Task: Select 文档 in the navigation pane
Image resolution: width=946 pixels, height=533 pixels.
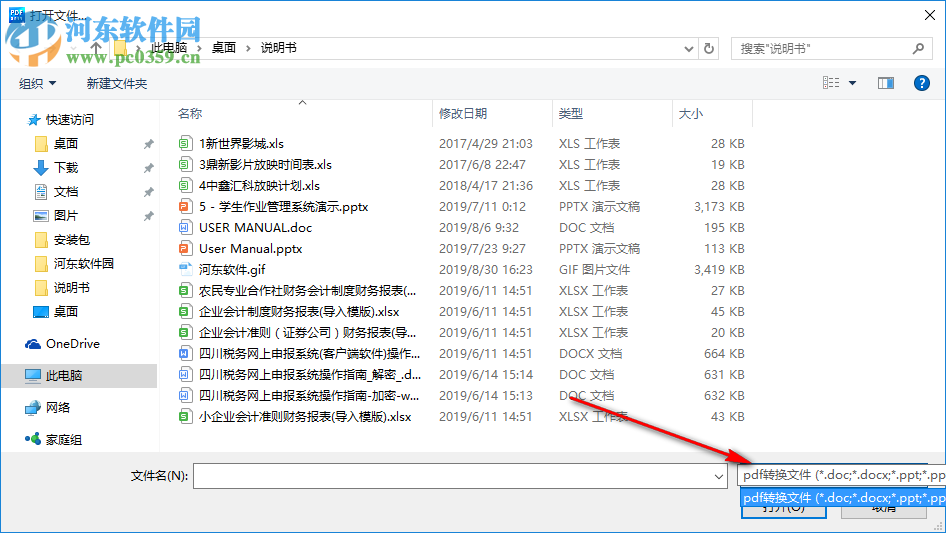Action: click(66, 192)
